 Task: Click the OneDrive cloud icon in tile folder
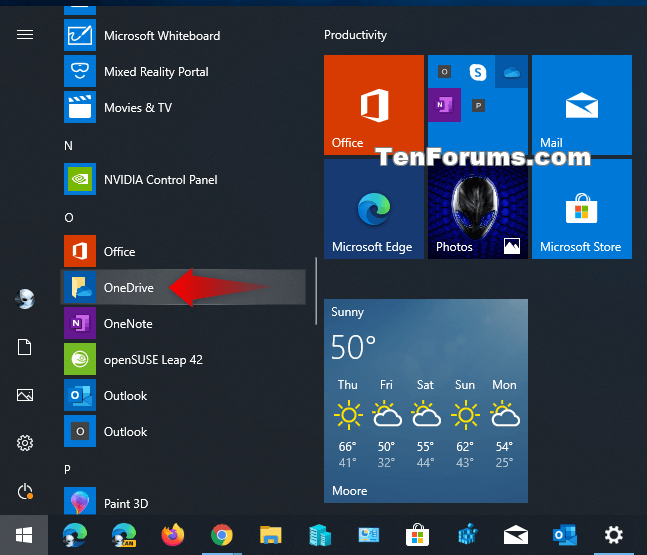(x=512, y=72)
